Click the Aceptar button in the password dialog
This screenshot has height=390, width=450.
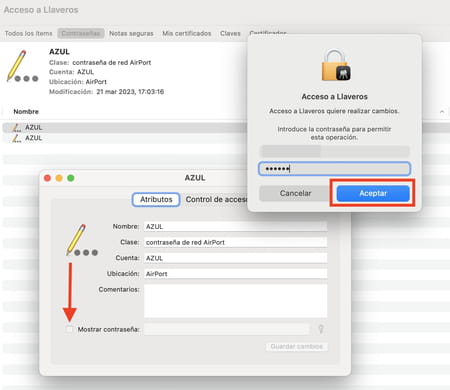click(373, 193)
